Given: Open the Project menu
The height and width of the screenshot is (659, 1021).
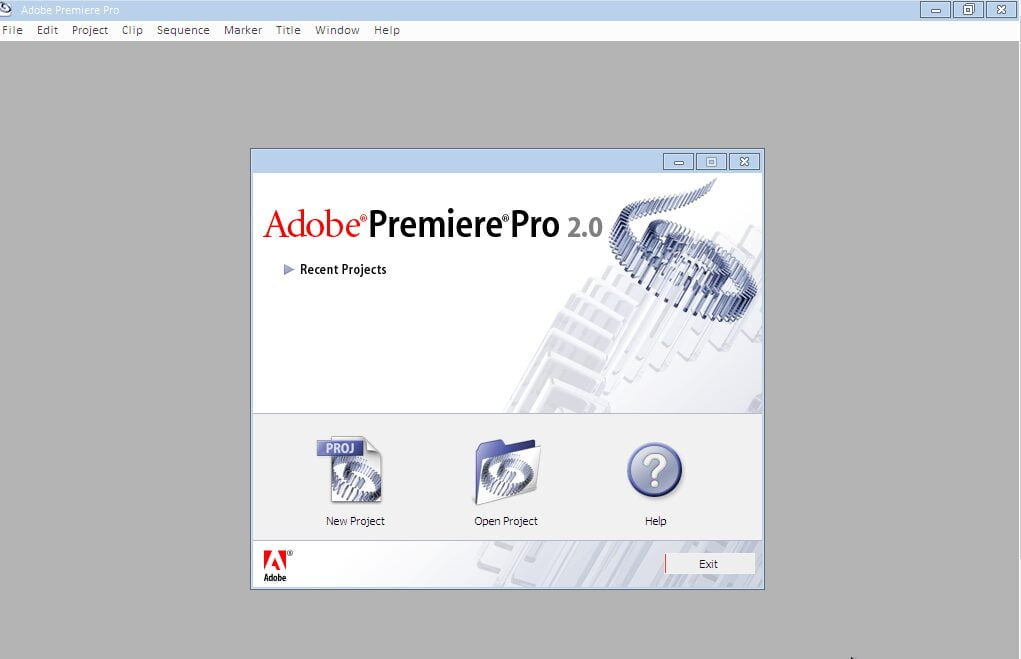Looking at the screenshot, I should (90, 30).
